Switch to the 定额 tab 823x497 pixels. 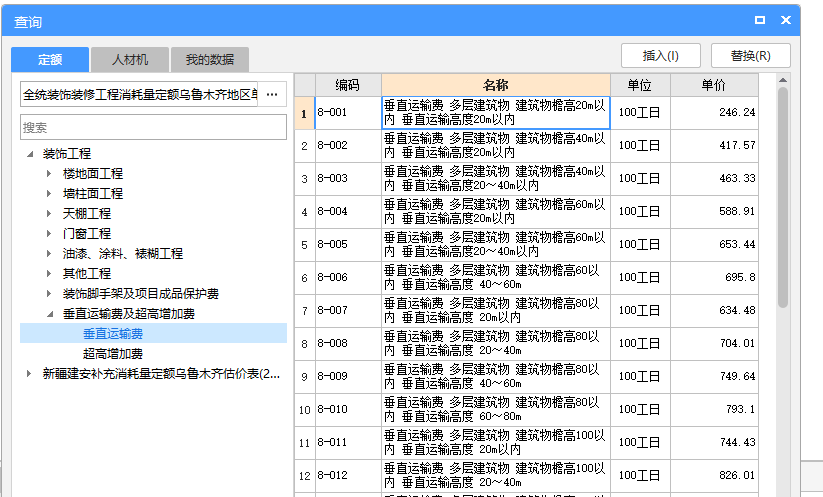pos(50,59)
